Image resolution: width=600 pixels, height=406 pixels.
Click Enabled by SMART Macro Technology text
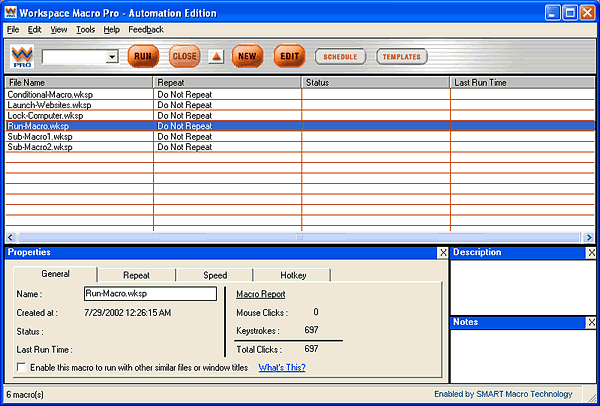click(503, 394)
